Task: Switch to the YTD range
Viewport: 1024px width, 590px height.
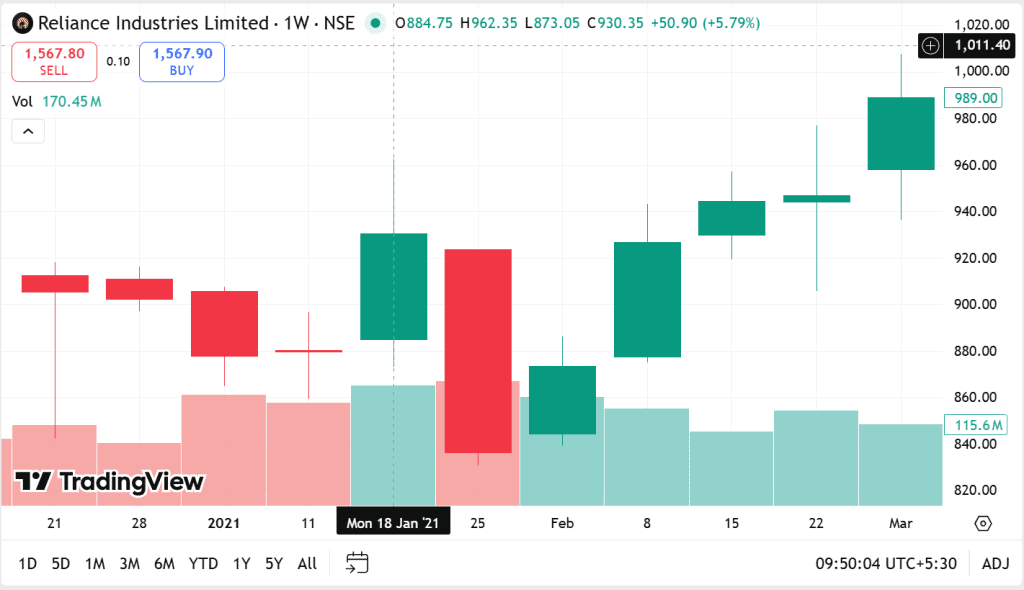Action: point(203,563)
